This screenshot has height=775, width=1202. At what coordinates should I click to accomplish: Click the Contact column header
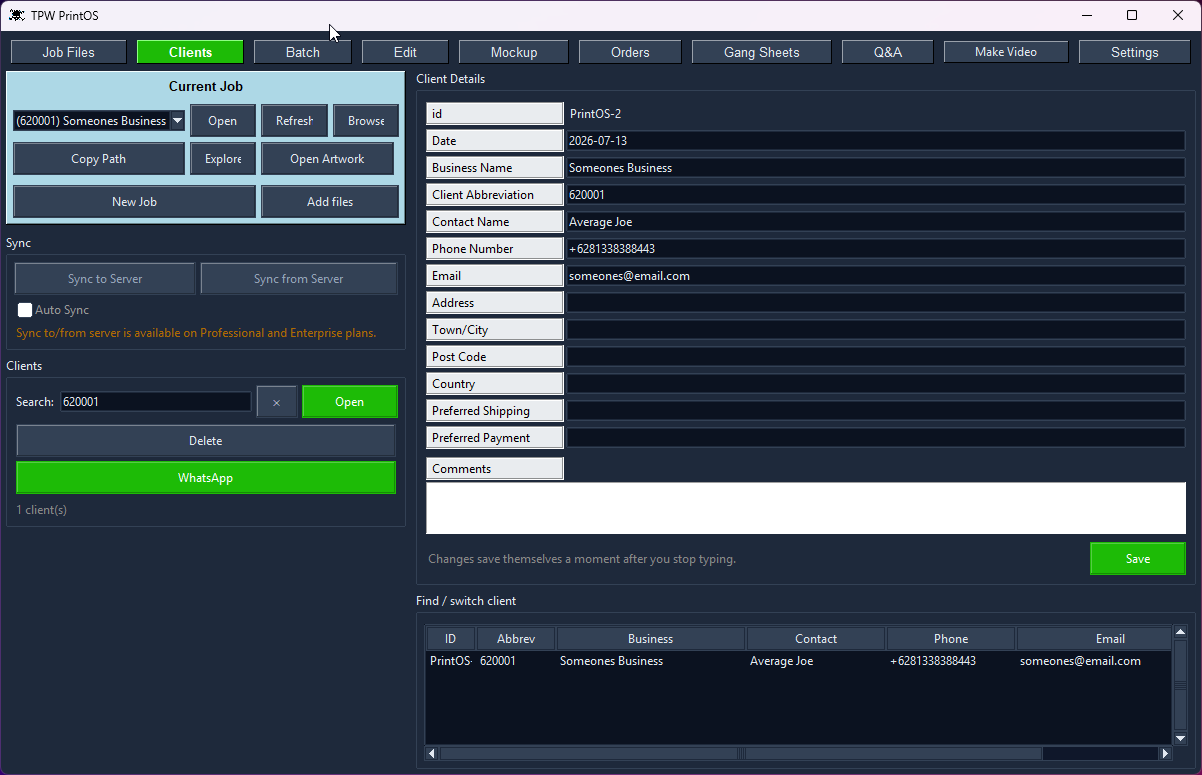point(816,639)
